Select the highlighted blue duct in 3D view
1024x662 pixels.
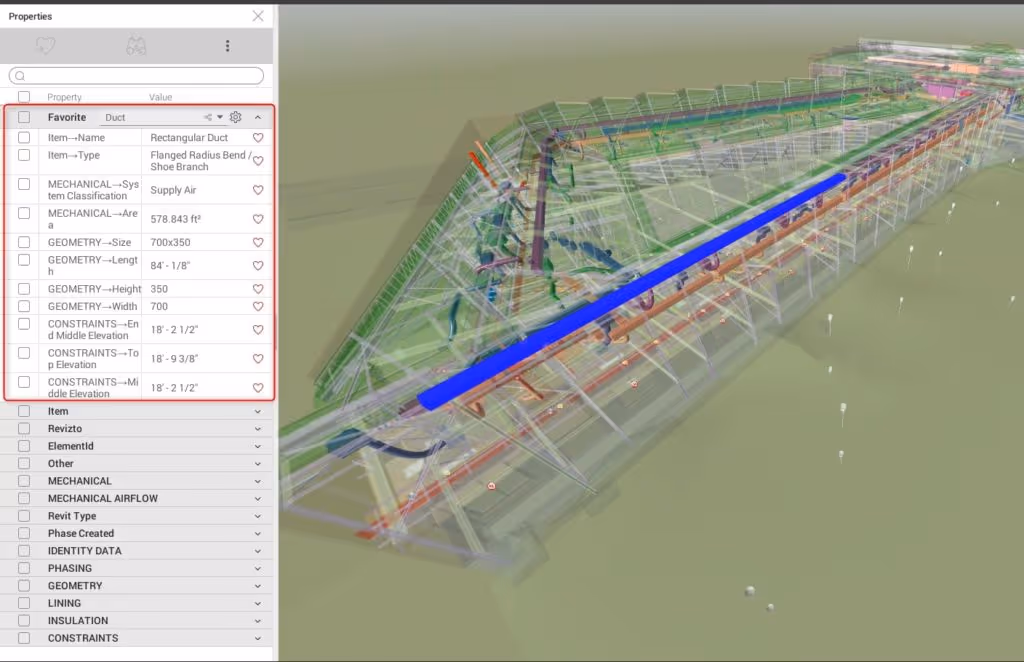632,291
